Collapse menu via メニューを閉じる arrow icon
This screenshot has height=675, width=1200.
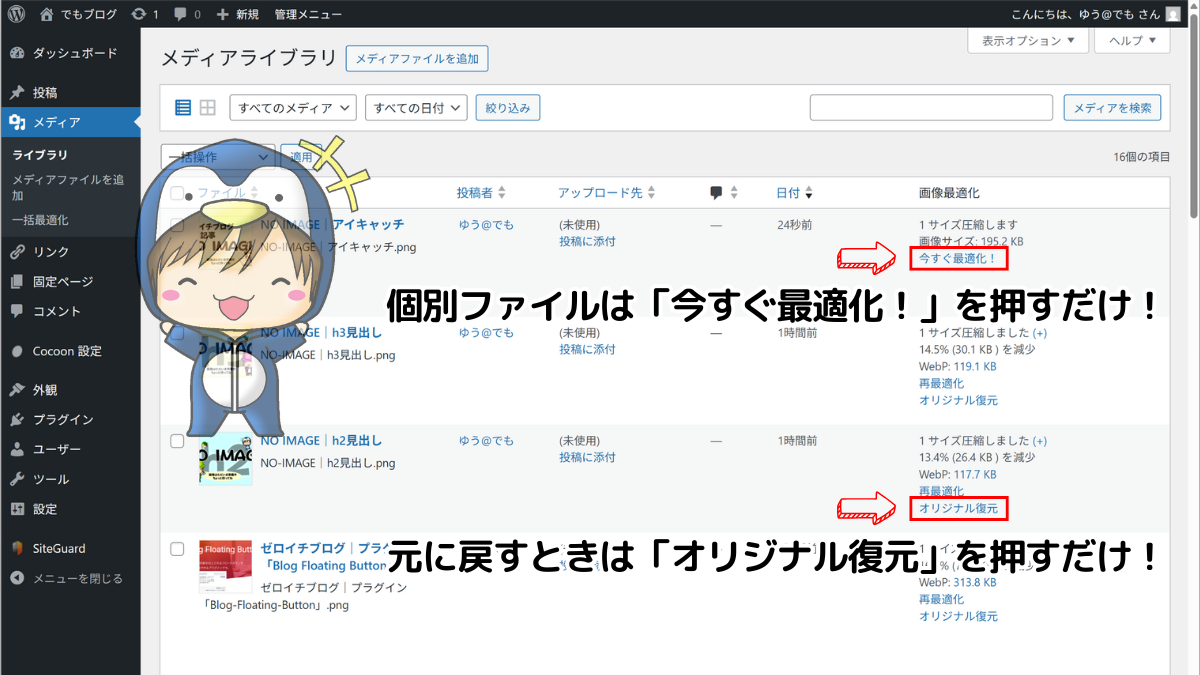click(17, 578)
